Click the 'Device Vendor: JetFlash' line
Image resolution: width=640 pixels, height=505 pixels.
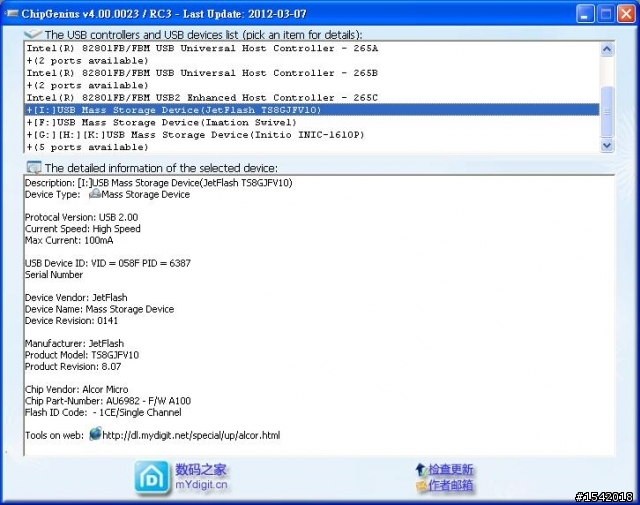[x=76, y=298]
